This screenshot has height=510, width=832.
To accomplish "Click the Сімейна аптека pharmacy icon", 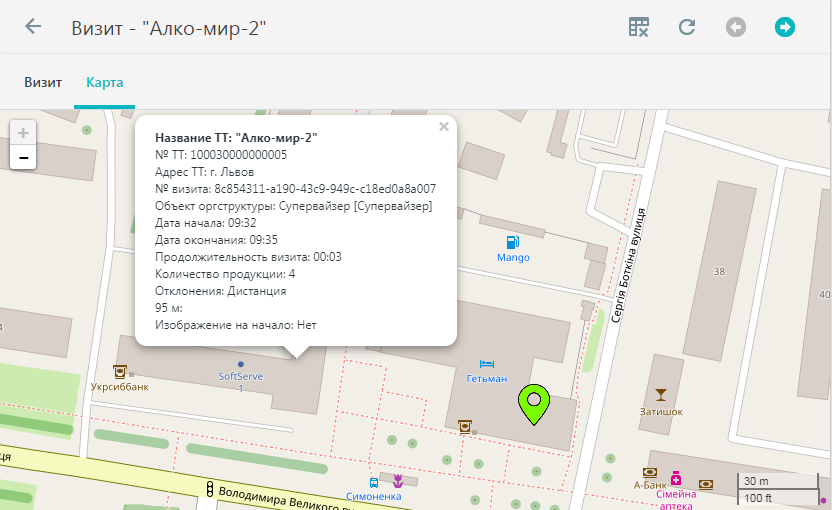I will pyautogui.click(x=675, y=478).
